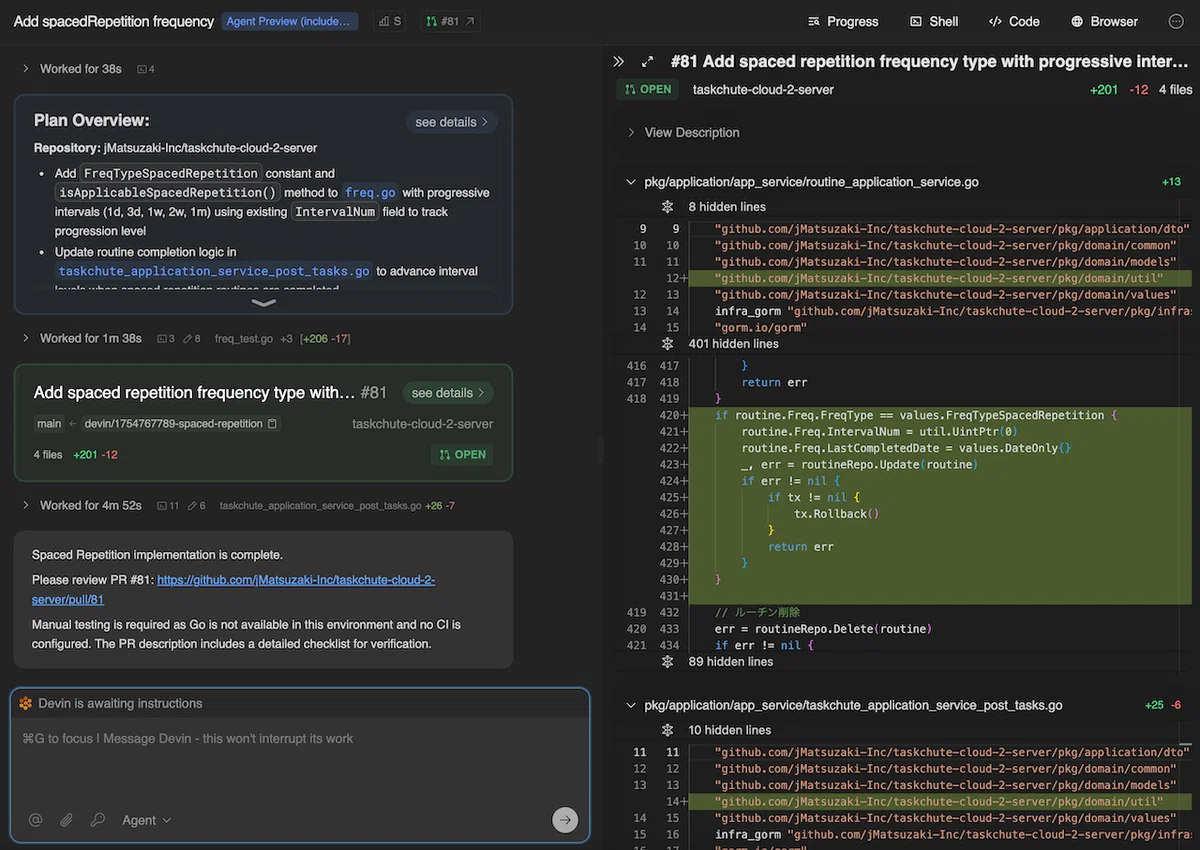Open PR #81 external link in header
Screen dimensions: 1200x850
click(x=450, y=21)
